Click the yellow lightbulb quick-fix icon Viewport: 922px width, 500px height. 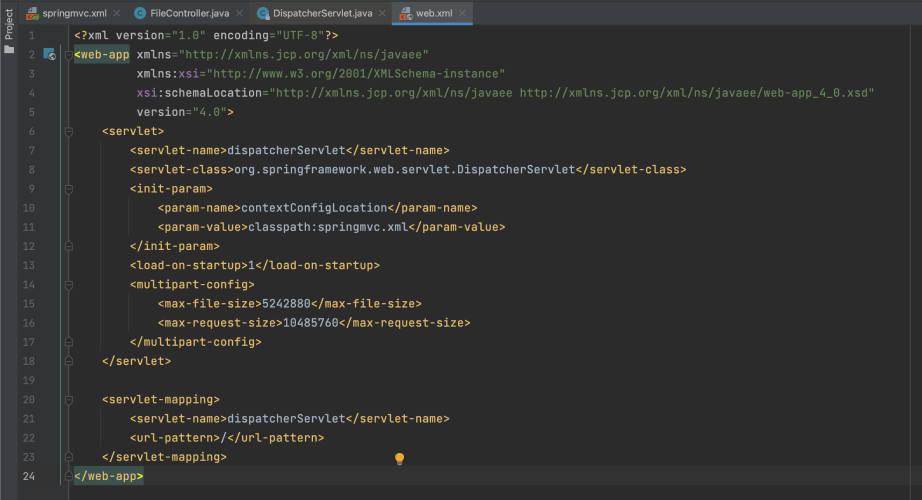tap(399, 458)
